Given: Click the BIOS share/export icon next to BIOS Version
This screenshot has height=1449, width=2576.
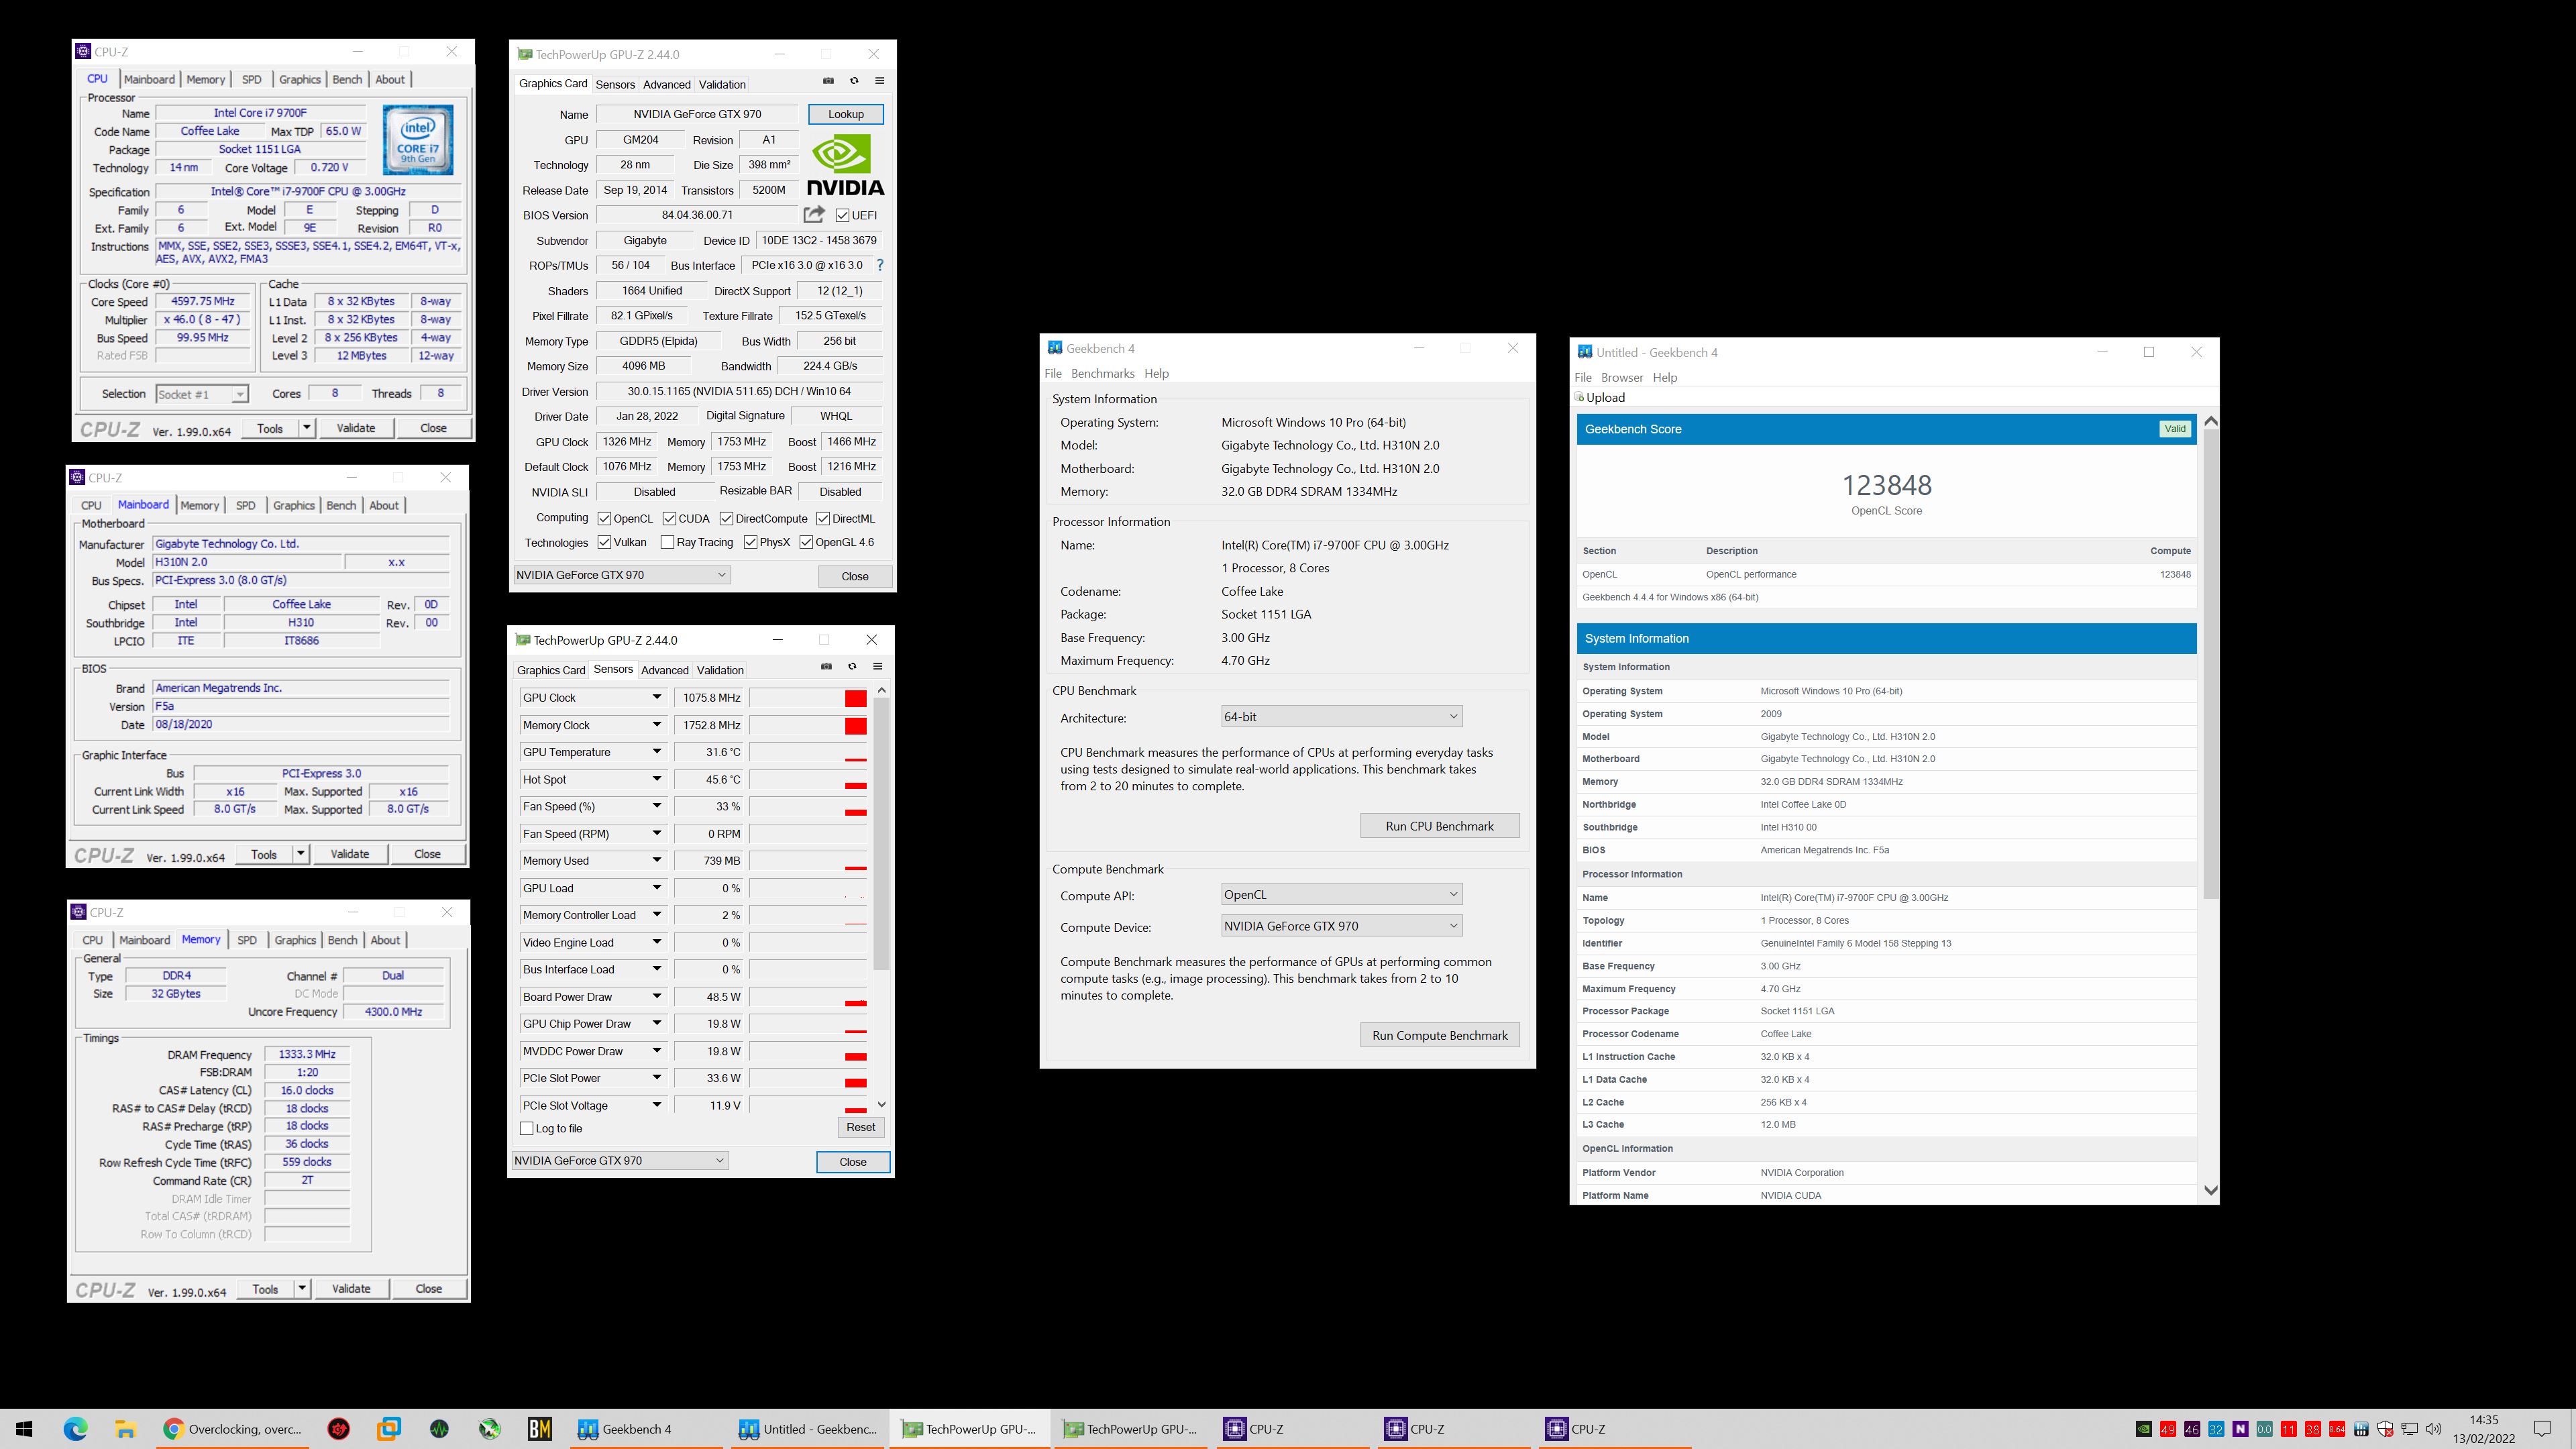Looking at the screenshot, I should click(x=814, y=214).
